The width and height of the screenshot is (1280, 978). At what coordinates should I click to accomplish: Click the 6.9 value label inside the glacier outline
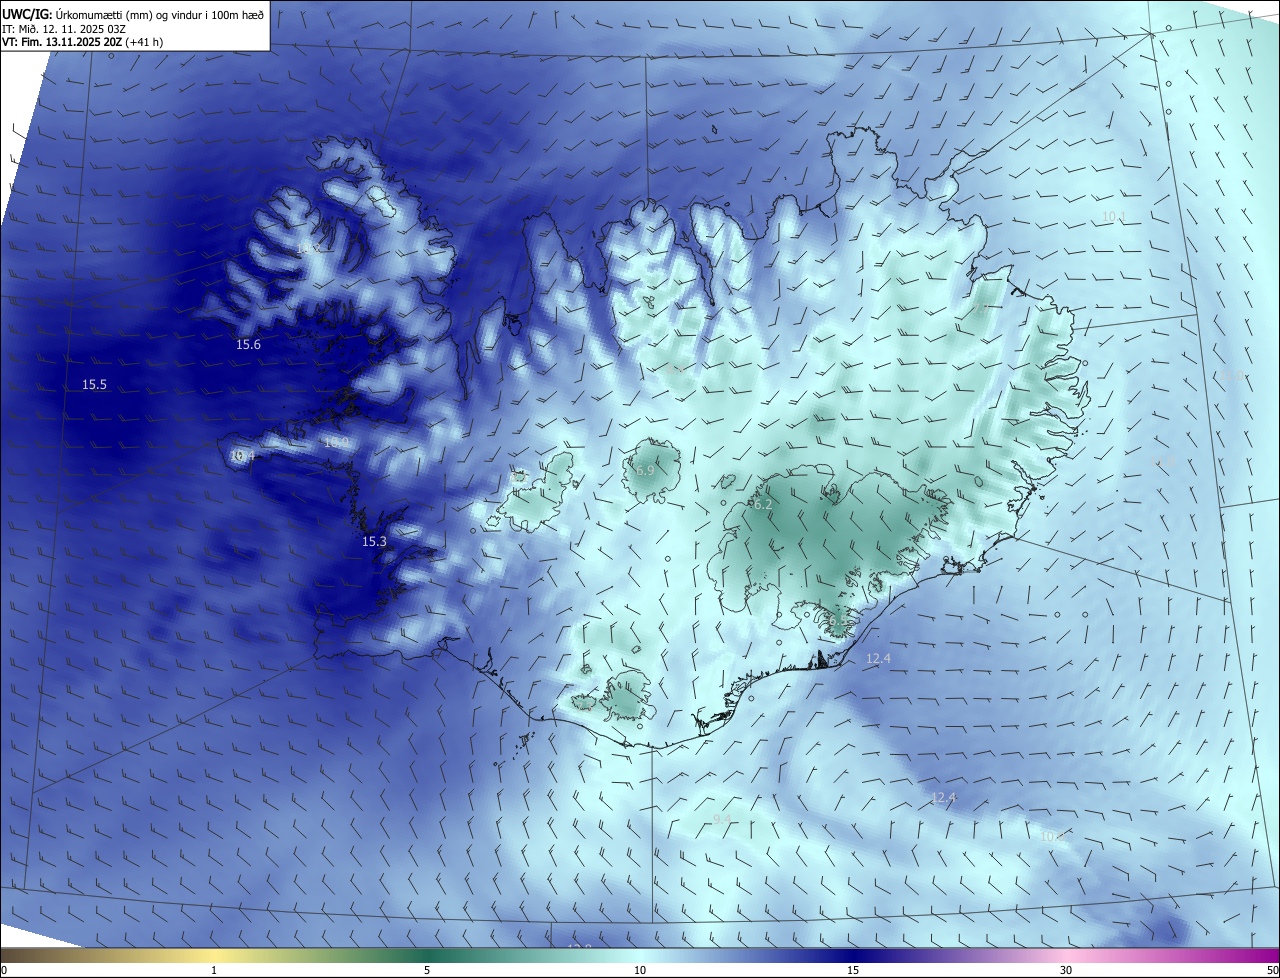(x=644, y=470)
